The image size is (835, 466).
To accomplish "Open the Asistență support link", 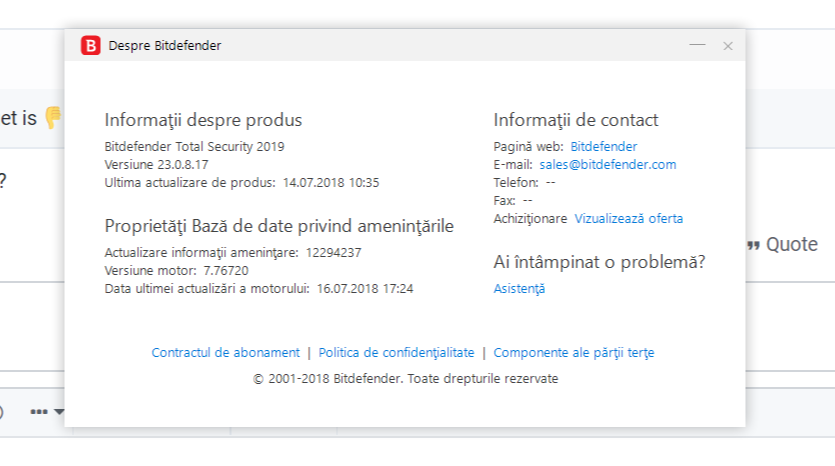I will tap(519, 289).
